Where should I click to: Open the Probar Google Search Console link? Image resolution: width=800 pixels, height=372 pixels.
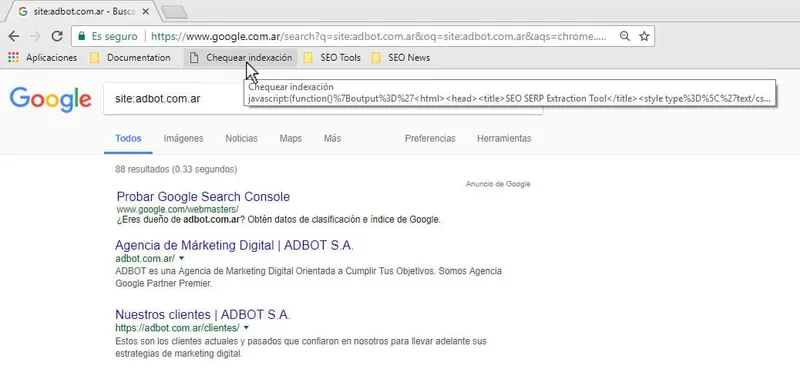click(x=203, y=196)
